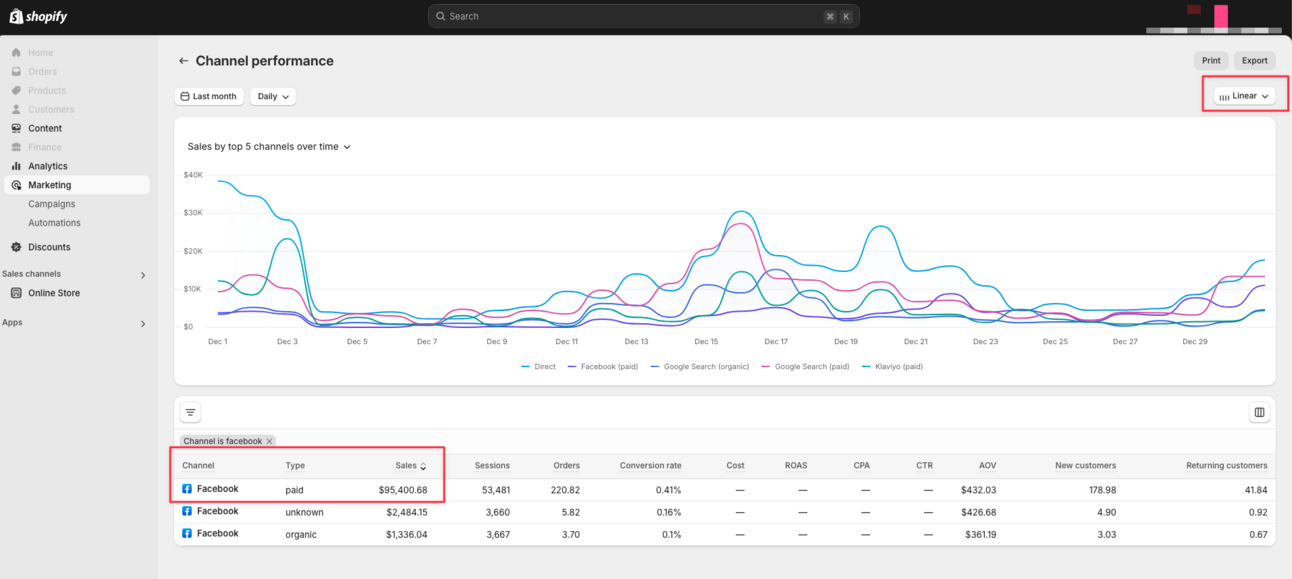Image resolution: width=1292 pixels, height=579 pixels.
Task: Toggle Facebook (paid) series in legend
Action: pos(603,367)
